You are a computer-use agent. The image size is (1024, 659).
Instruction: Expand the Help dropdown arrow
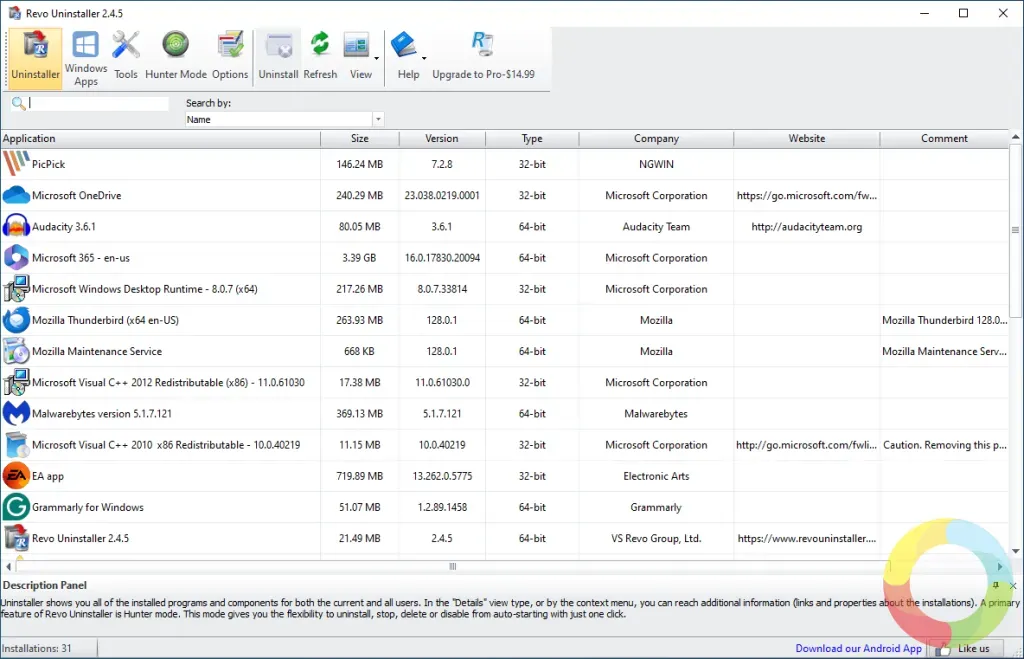point(424,58)
